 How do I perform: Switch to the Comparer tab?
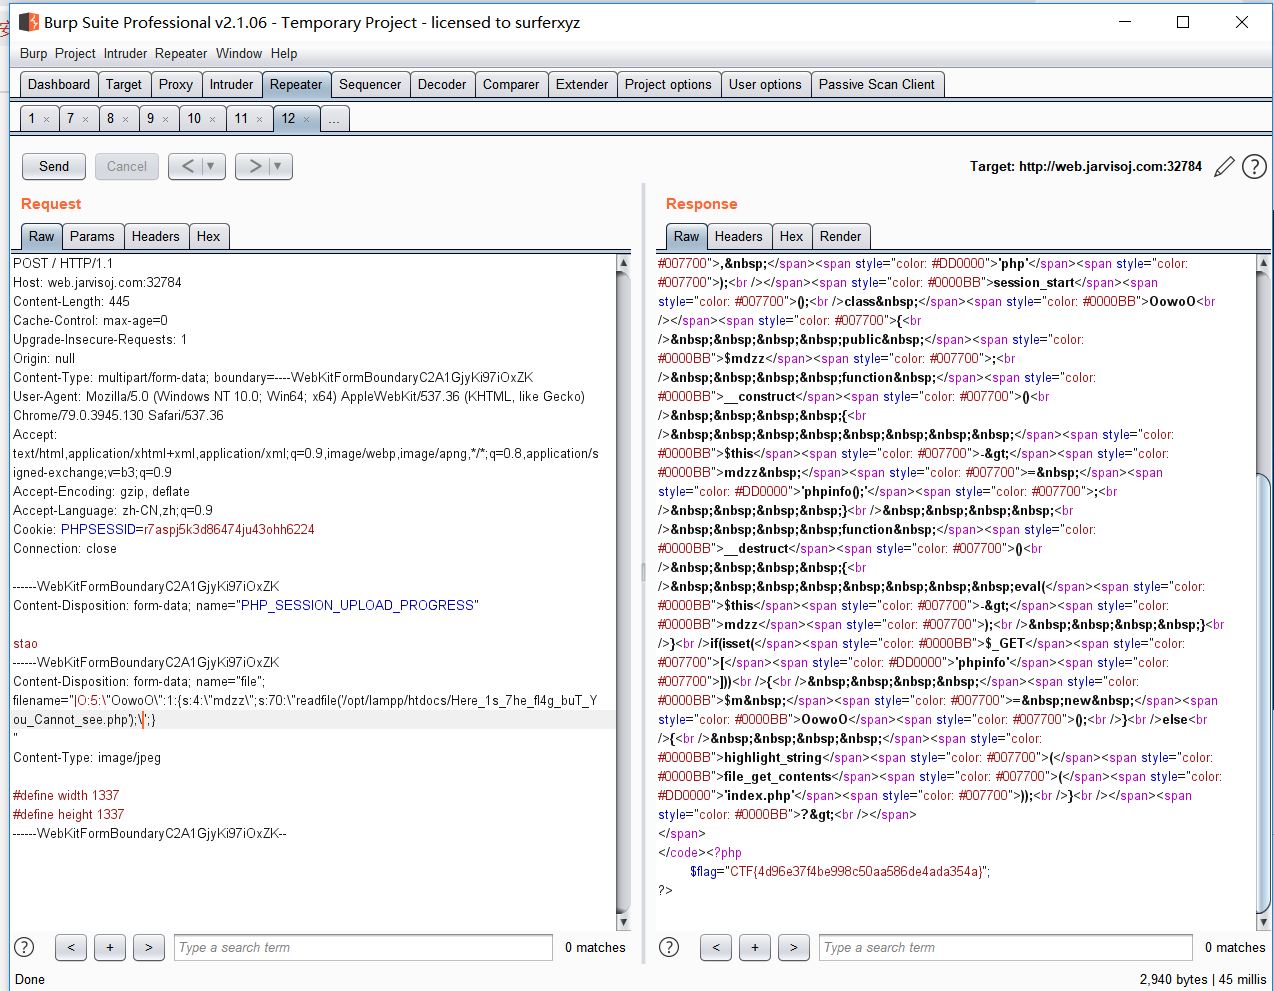click(x=511, y=84)
